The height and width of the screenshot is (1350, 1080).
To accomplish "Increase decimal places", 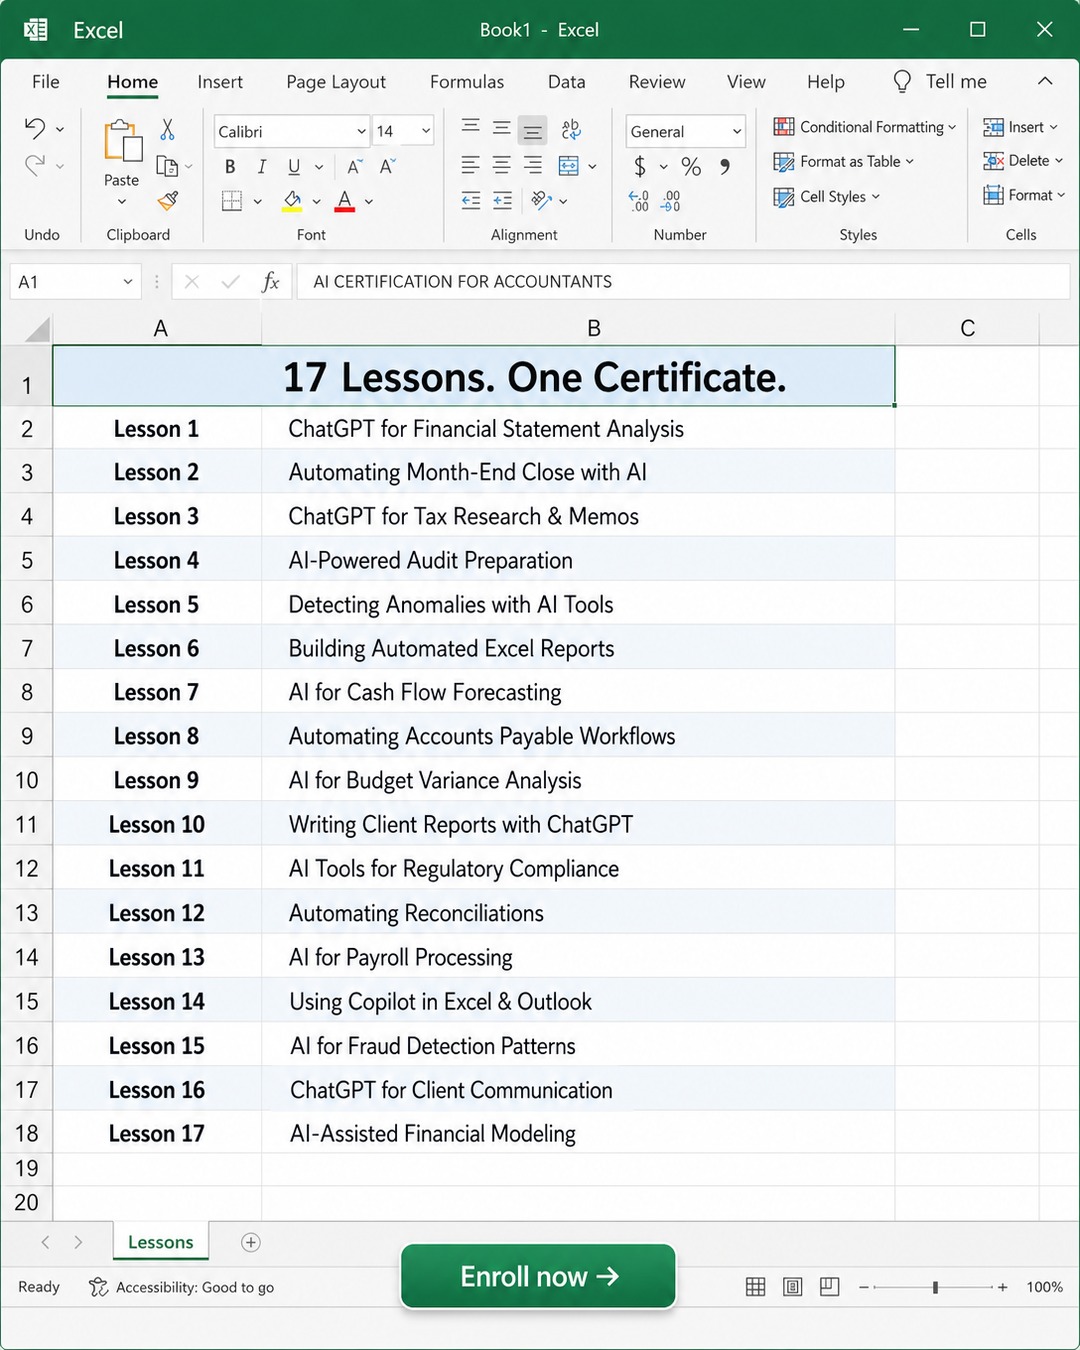I will pyautogui.click(x=639, y=201).
